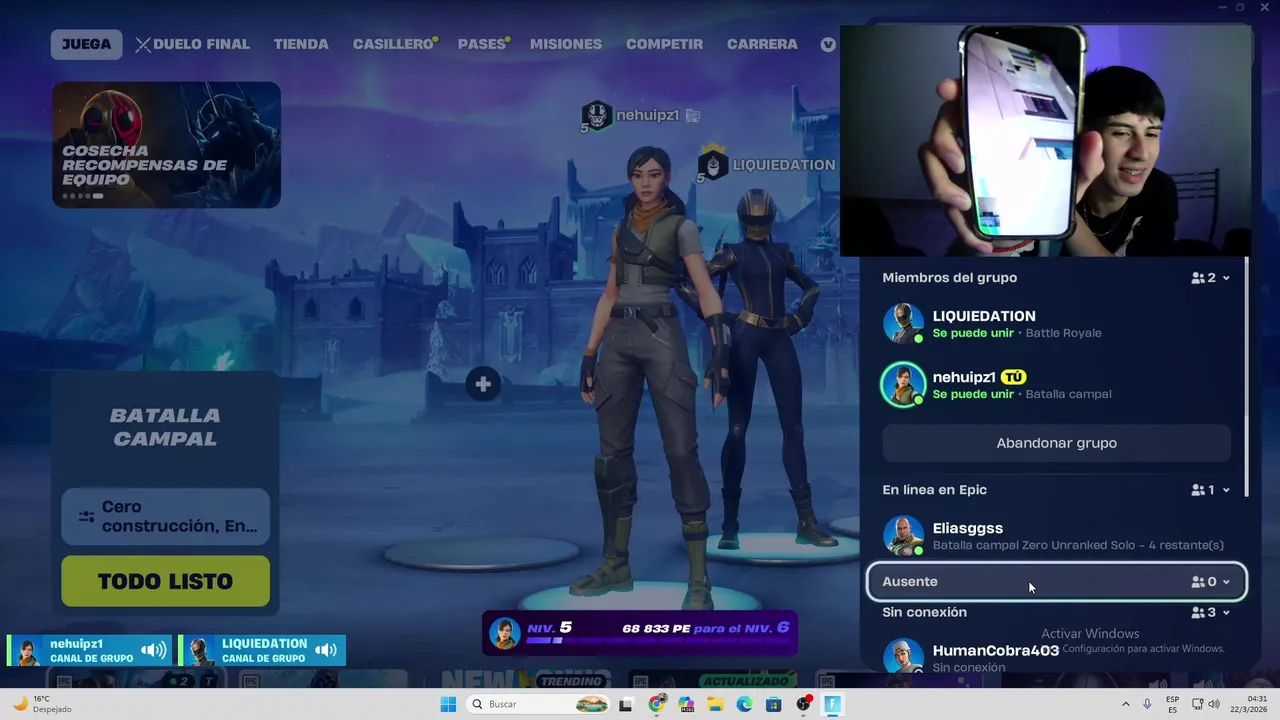Viewport: 1280px width, 720px height.
Task: Open the Cosecha Recompensas de Equipo banner
Action: click(x=166, y=145)
